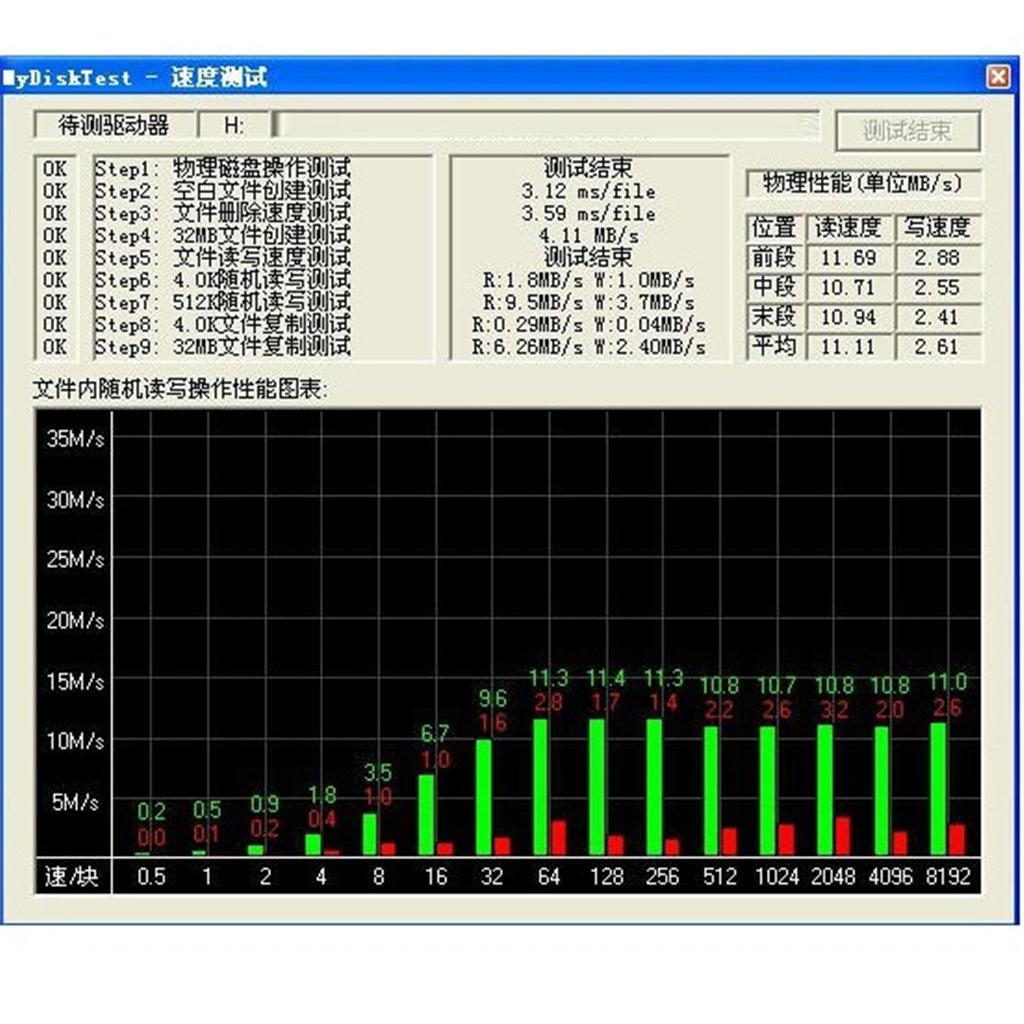Click the red write bar for block 2048
Viewport: 1024px width, 1024px height.
pos(843,836)
